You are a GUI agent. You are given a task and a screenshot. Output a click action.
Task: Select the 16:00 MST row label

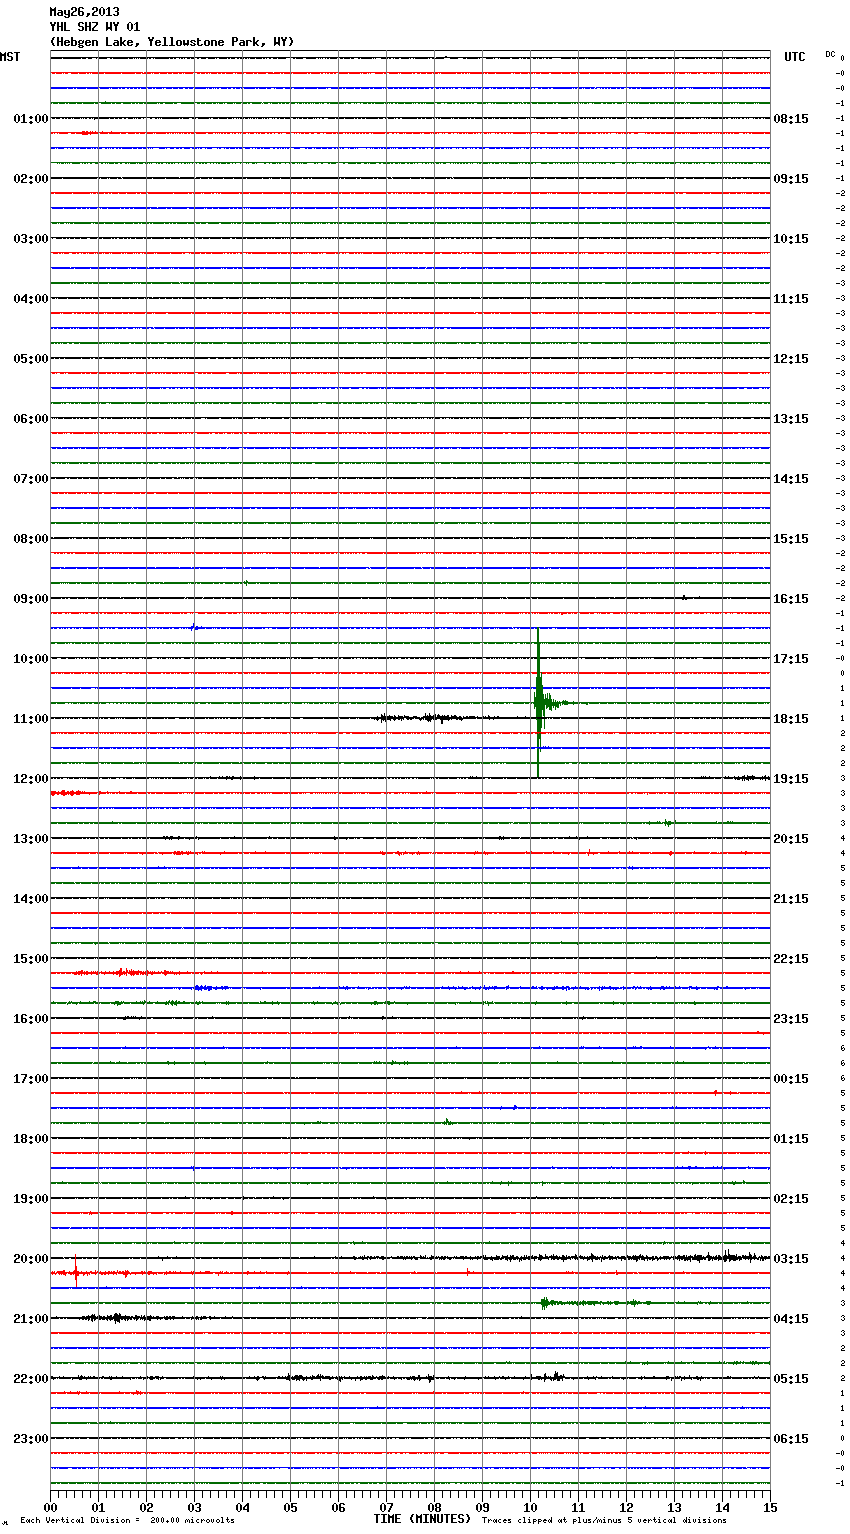click(31, 1019)
